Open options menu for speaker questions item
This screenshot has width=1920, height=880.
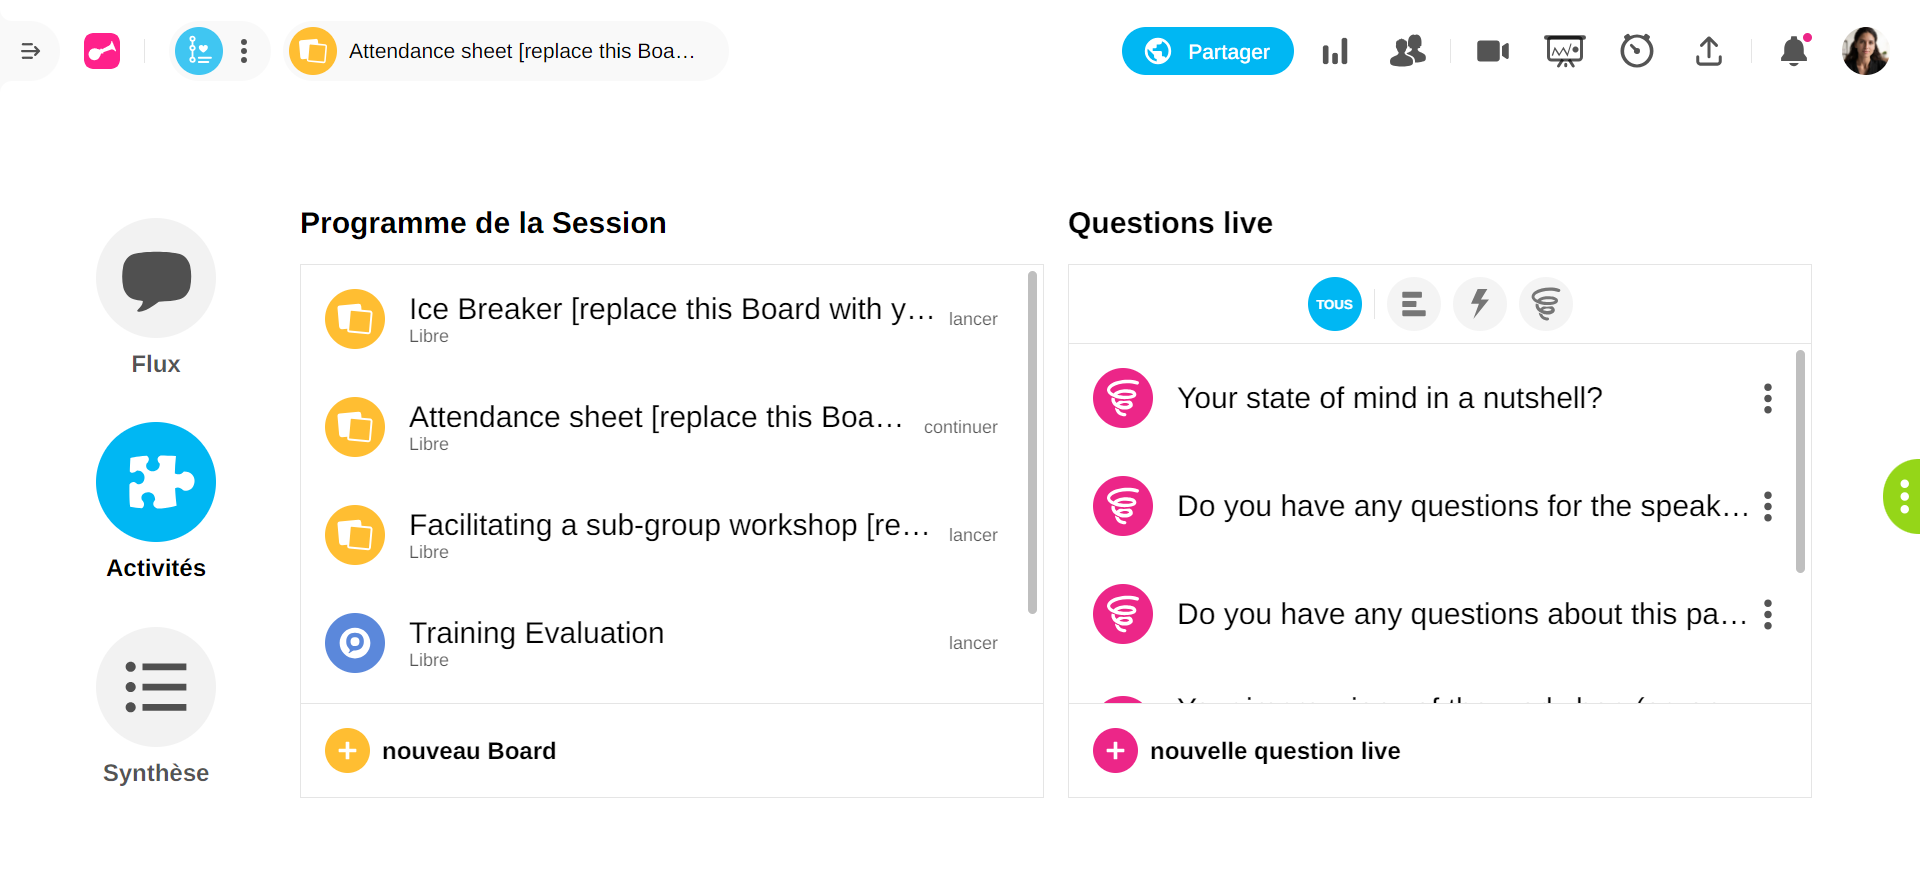[x=1767, y=506]
